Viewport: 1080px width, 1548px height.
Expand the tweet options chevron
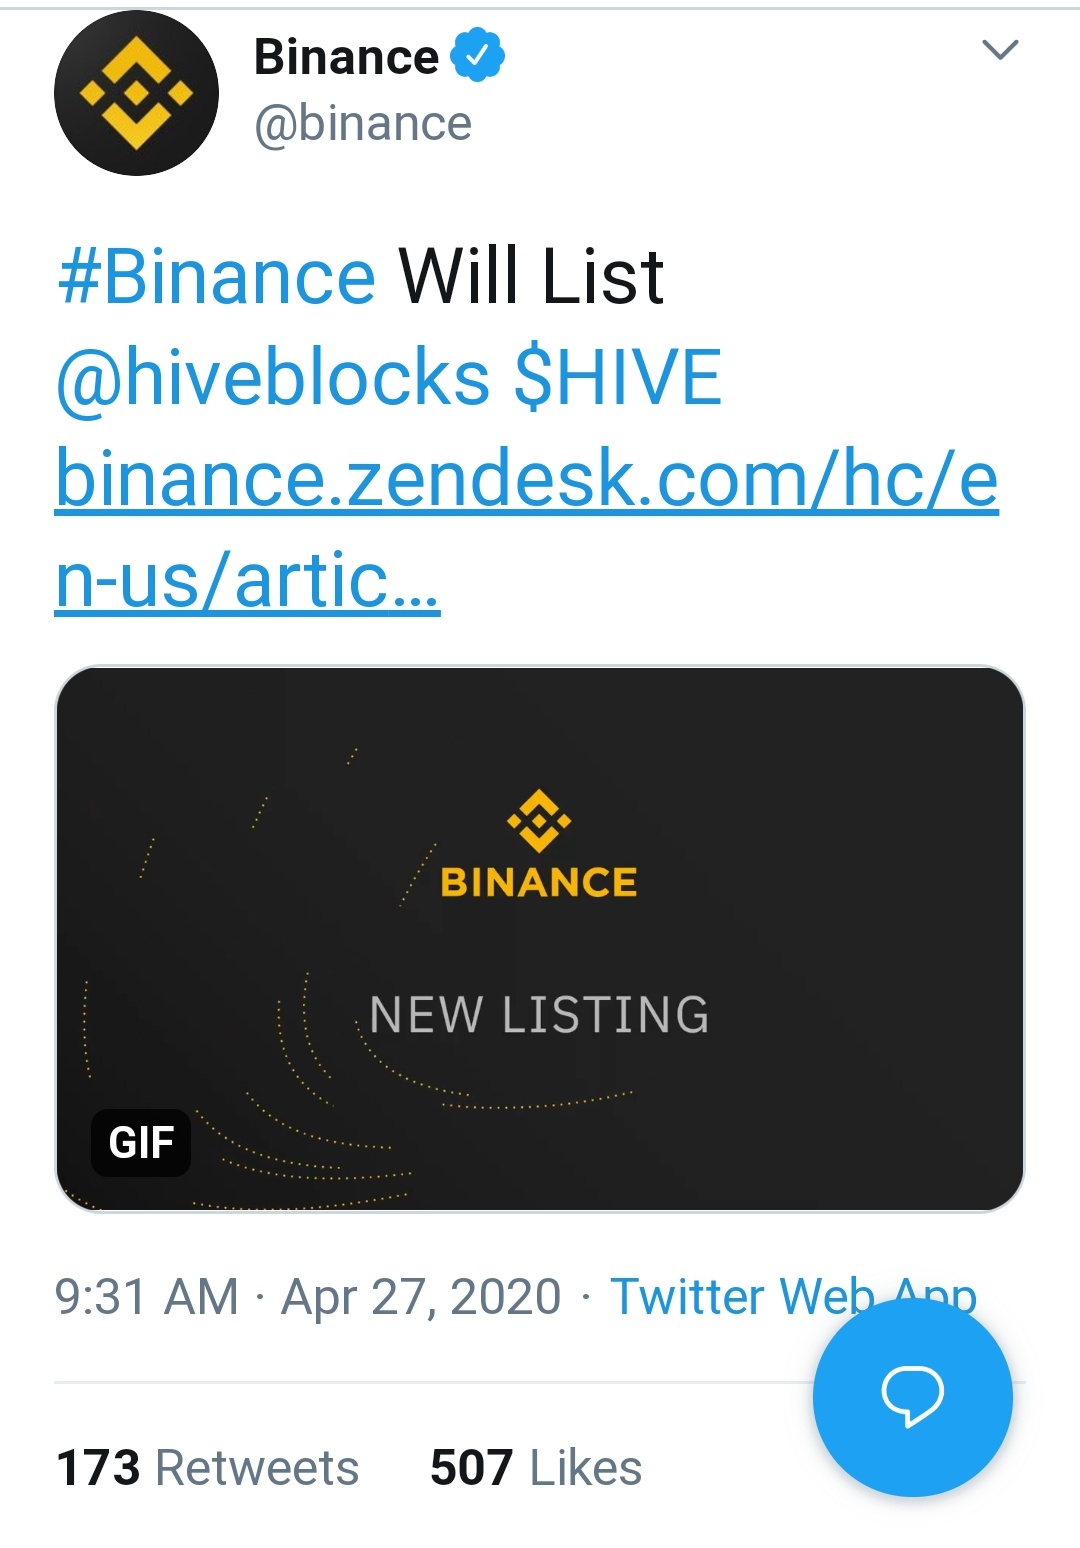click(x=1000, y=49)
